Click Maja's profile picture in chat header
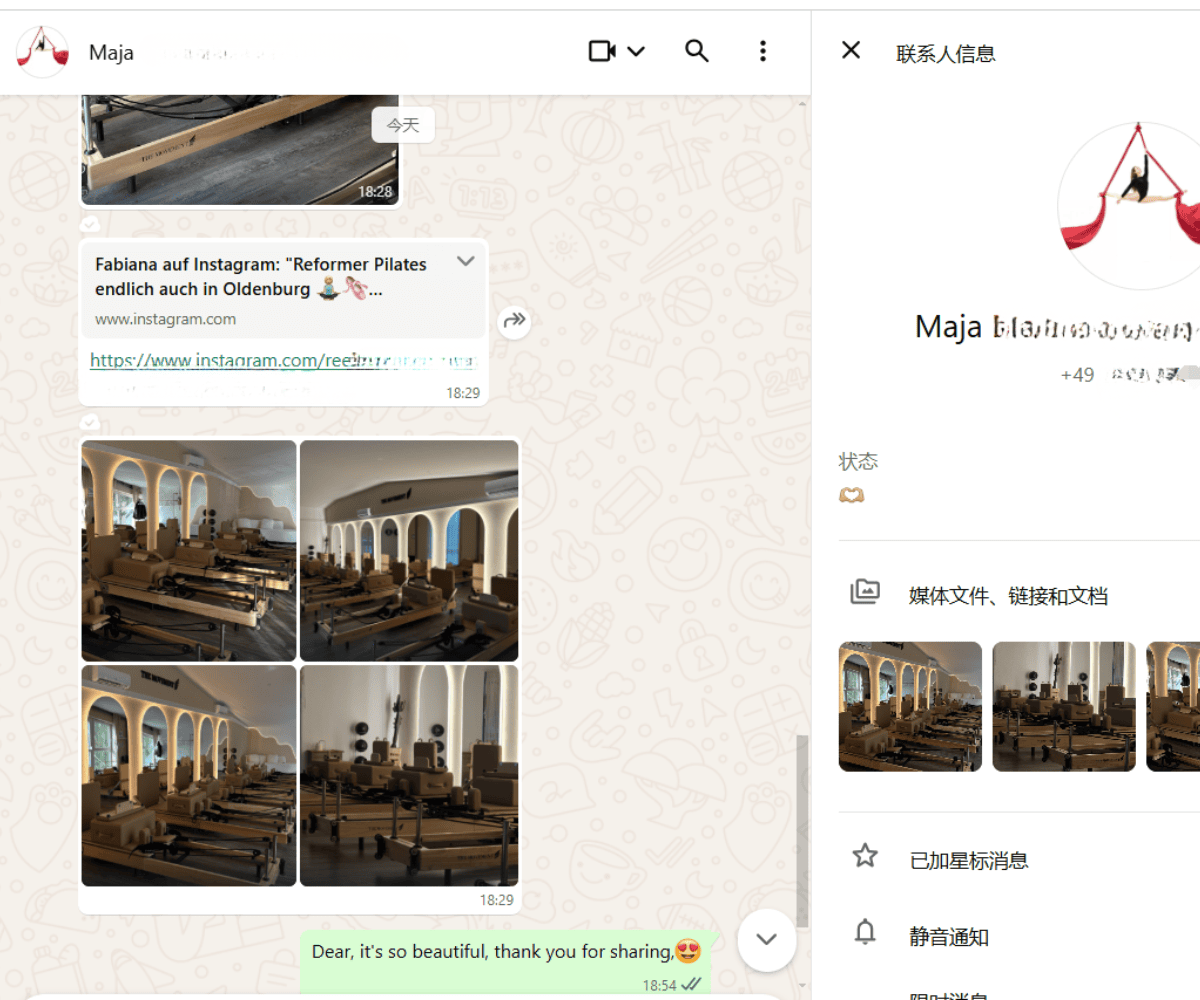The image size is (1200, 1000). pos(43,52)
